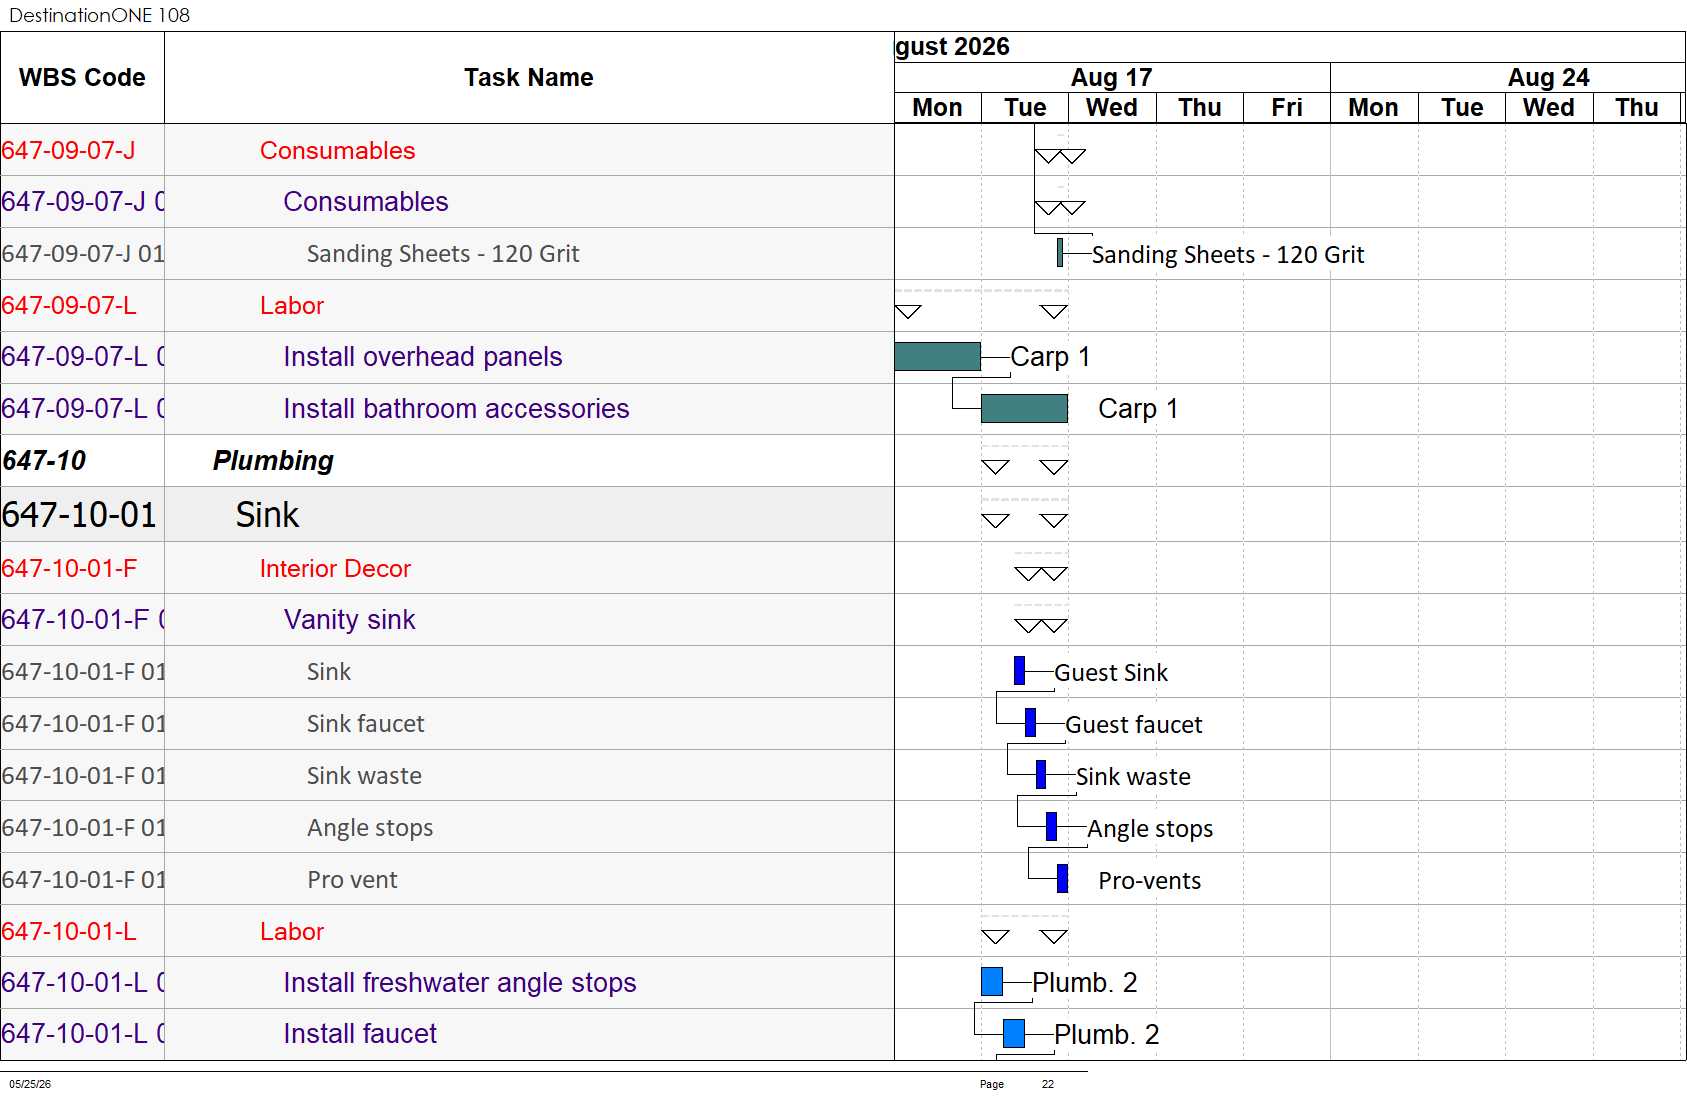Select the Sink waste blue bar
This screenshot has height=1097, width=1687.
click(x=1041, y=774)
